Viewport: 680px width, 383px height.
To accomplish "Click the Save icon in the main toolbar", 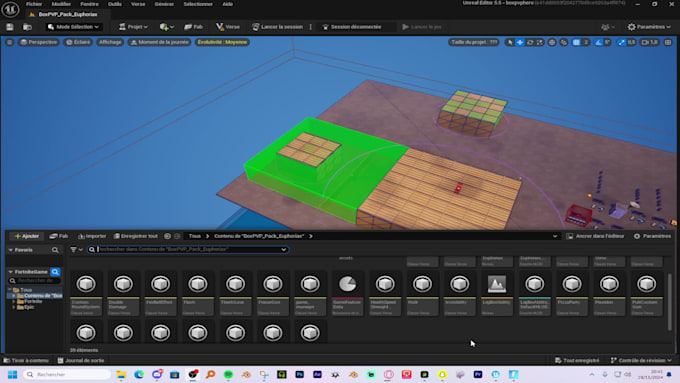I will 10,27.
